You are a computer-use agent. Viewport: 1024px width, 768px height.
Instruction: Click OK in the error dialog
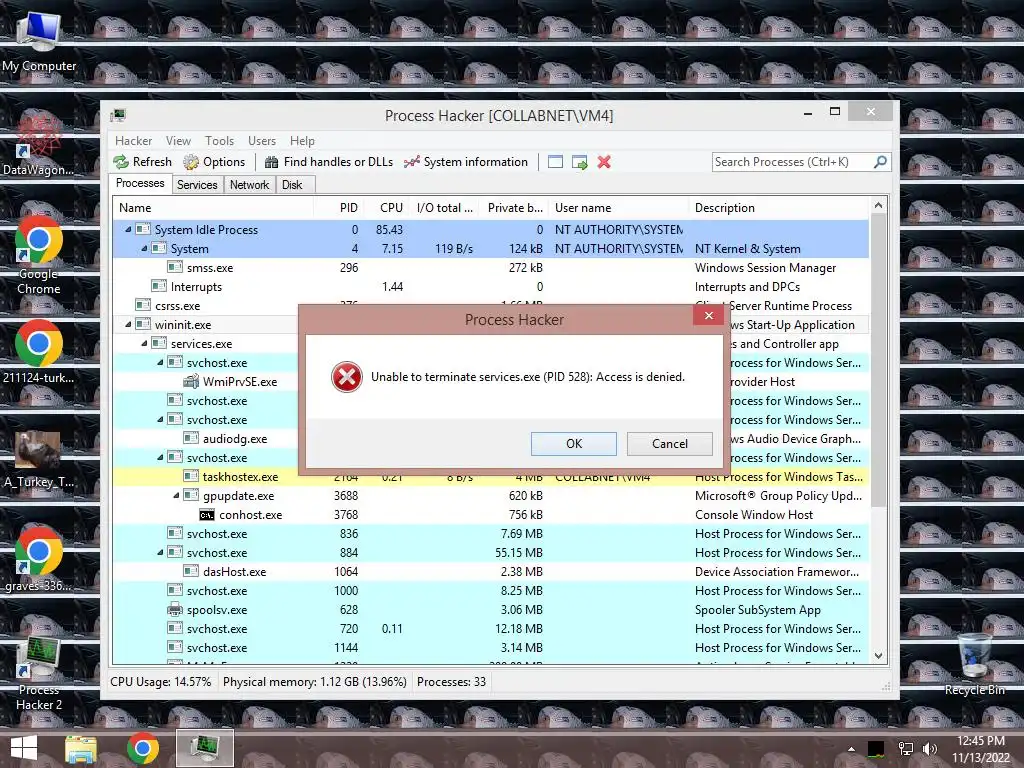[574, 443]
